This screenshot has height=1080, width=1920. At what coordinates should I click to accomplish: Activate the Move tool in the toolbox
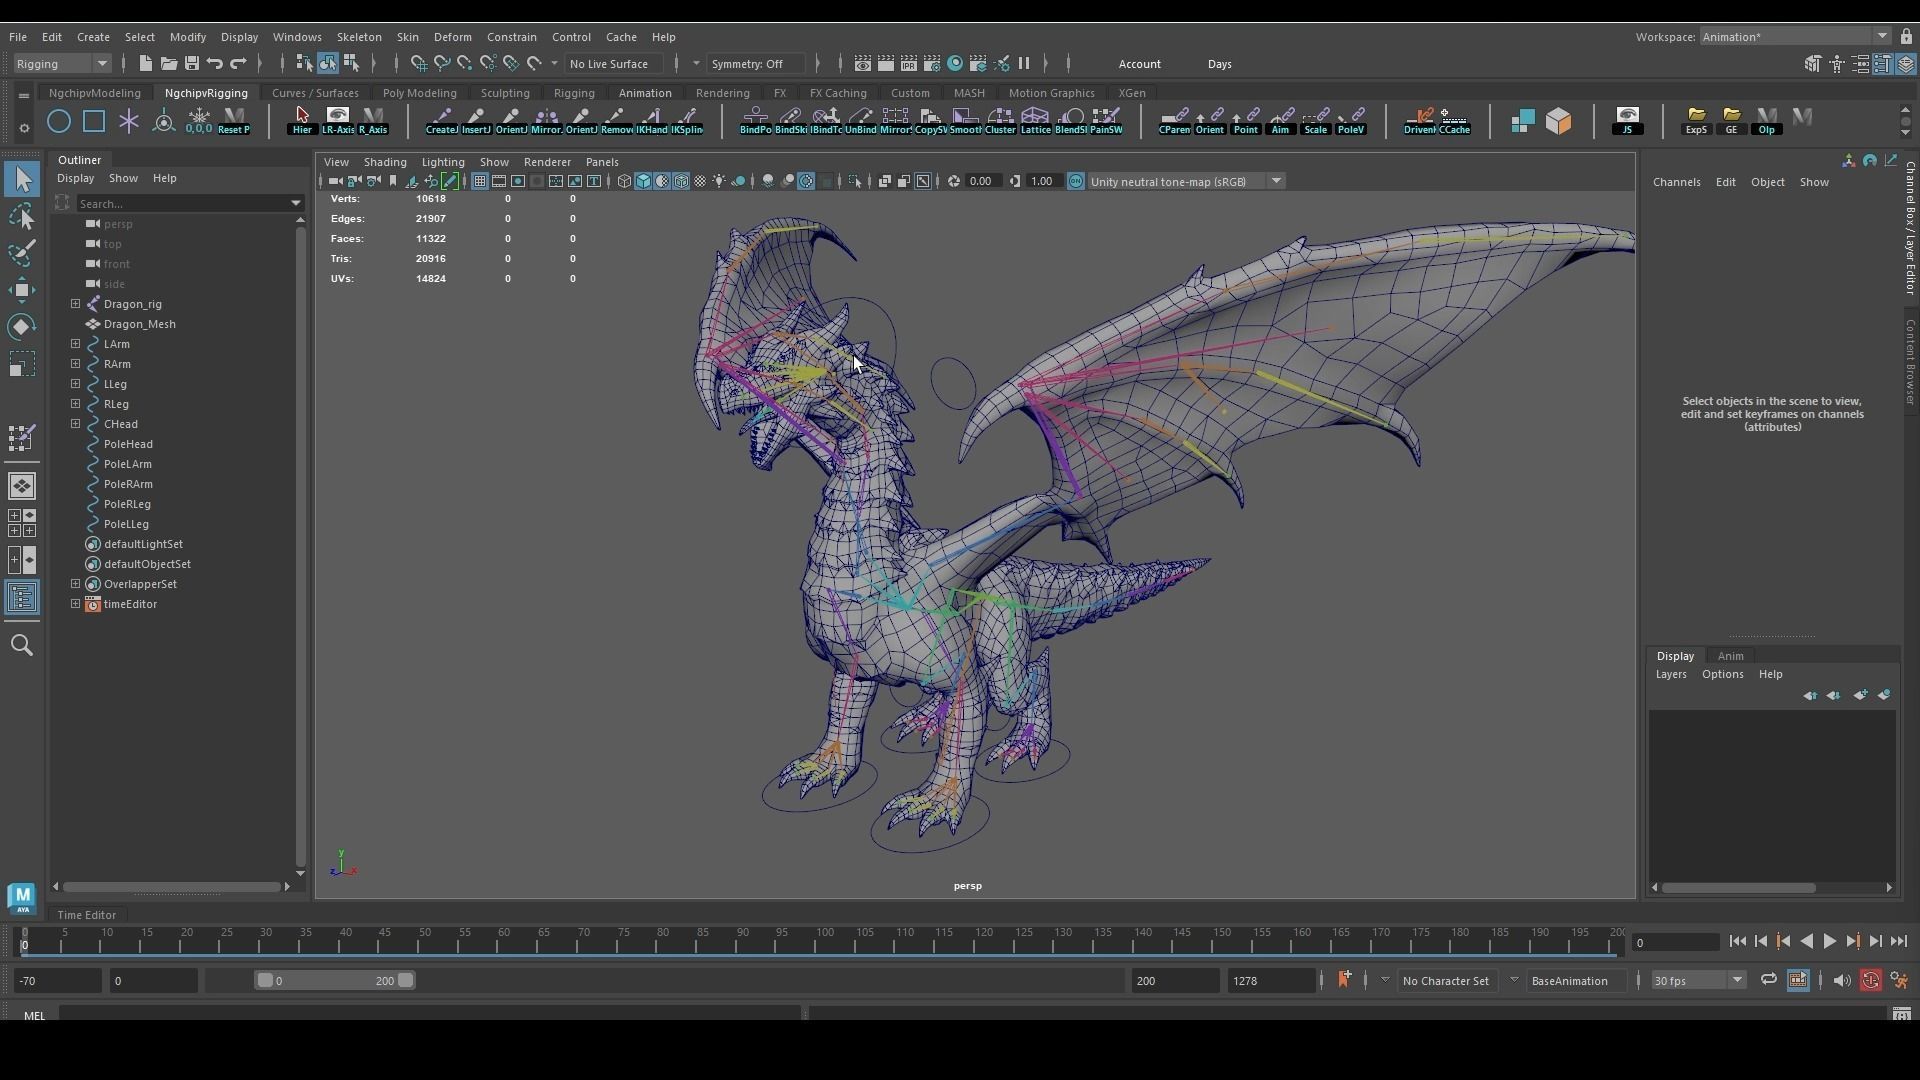(22, 290)
